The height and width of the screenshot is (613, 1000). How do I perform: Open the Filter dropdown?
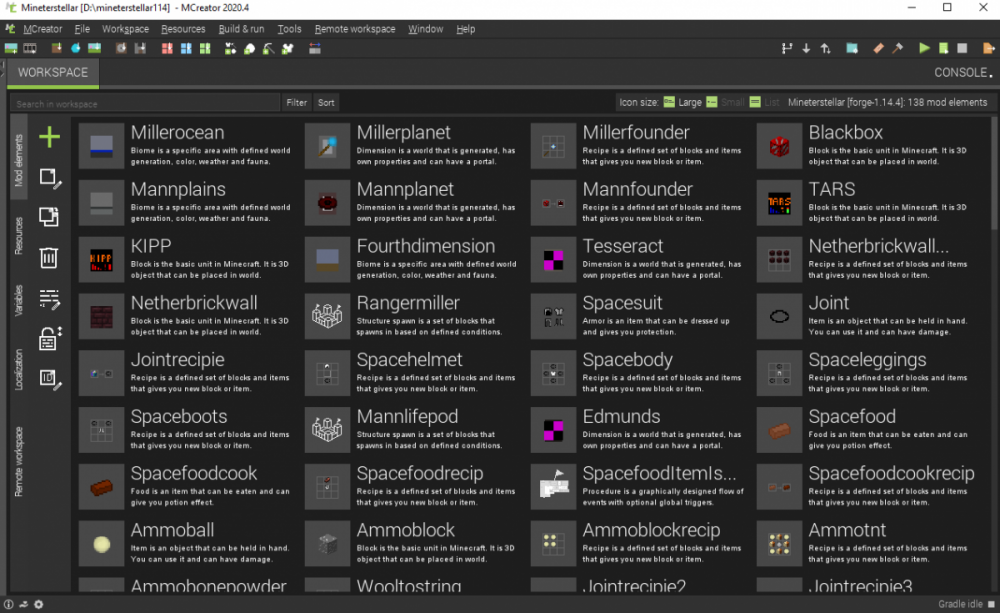click(297, 102)
